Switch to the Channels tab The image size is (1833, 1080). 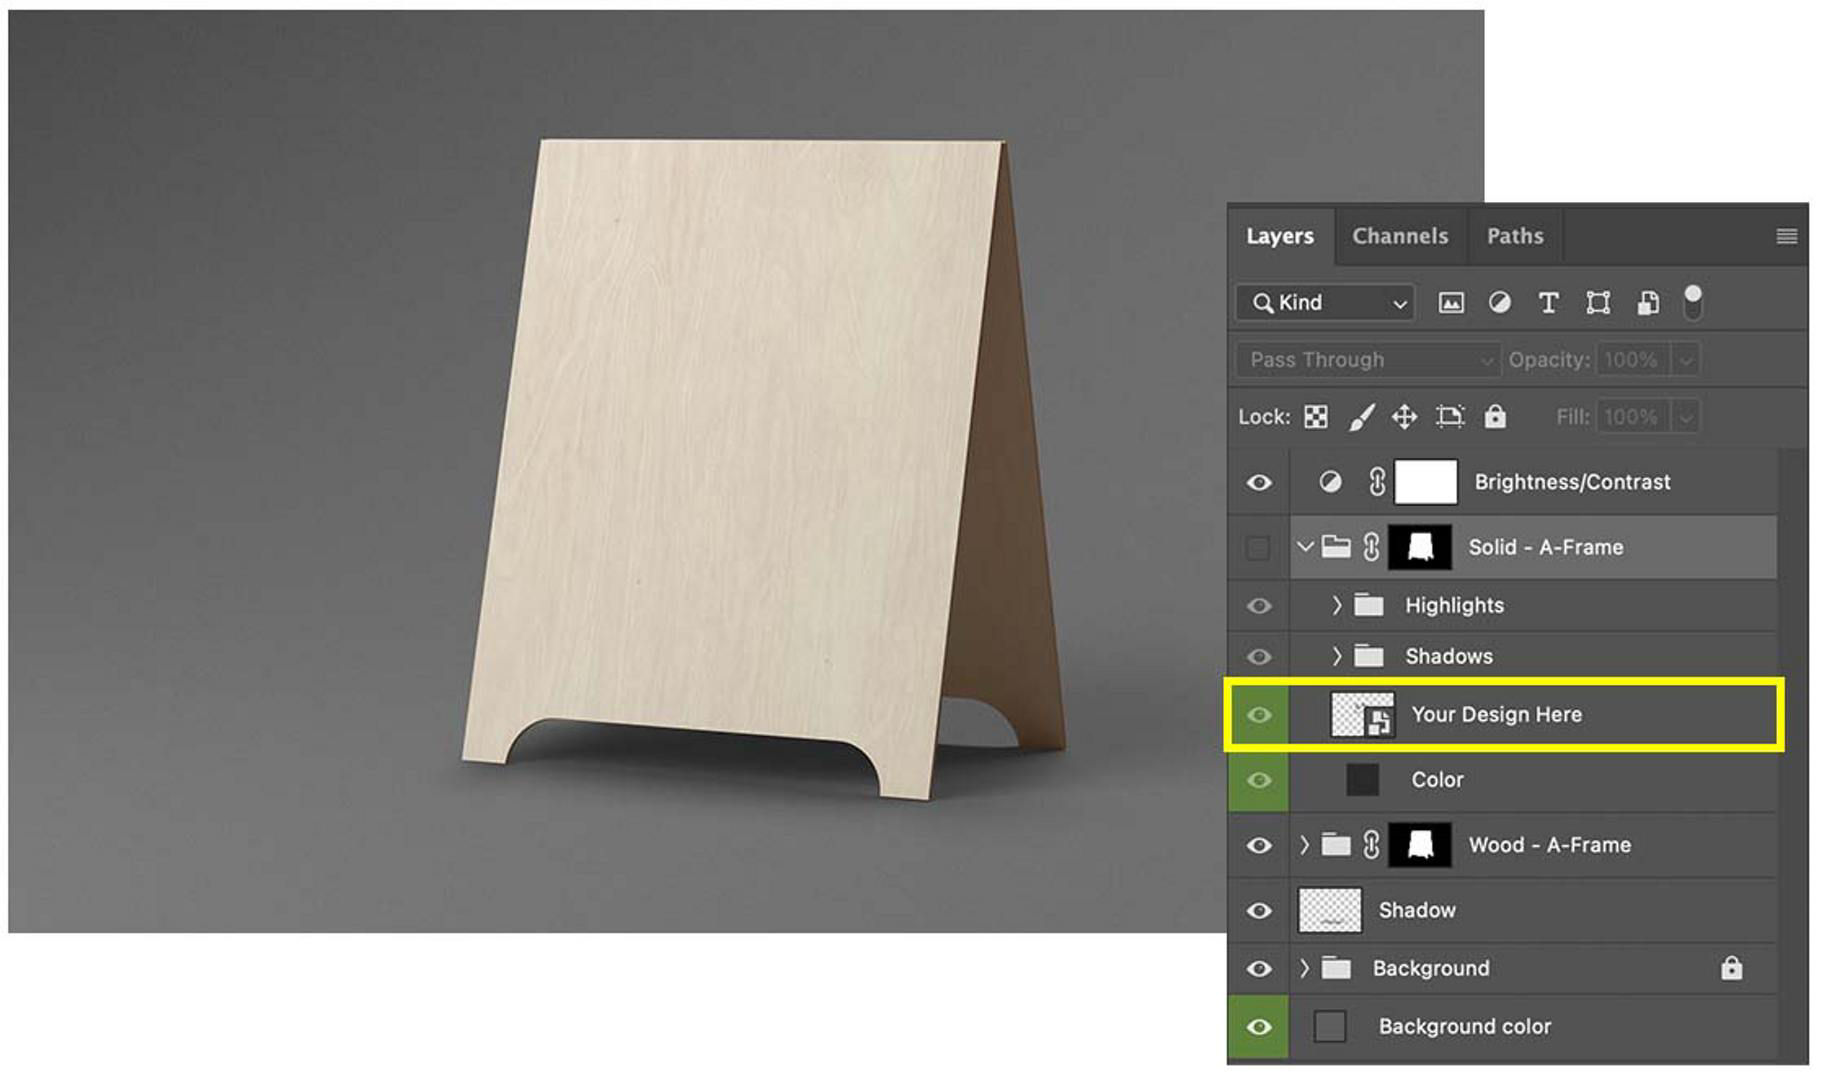[1400, 236]
